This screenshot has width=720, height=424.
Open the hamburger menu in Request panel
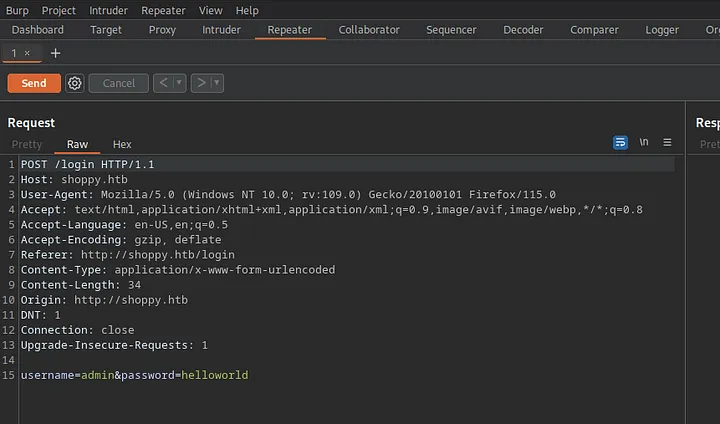click(x=667, y=143)
